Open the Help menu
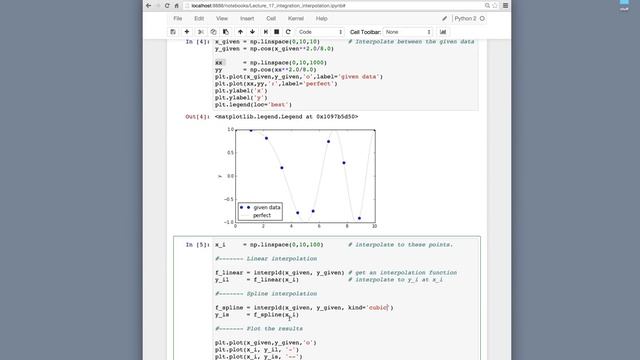Viewport: 640px width, 360px height. click(322, 18)
